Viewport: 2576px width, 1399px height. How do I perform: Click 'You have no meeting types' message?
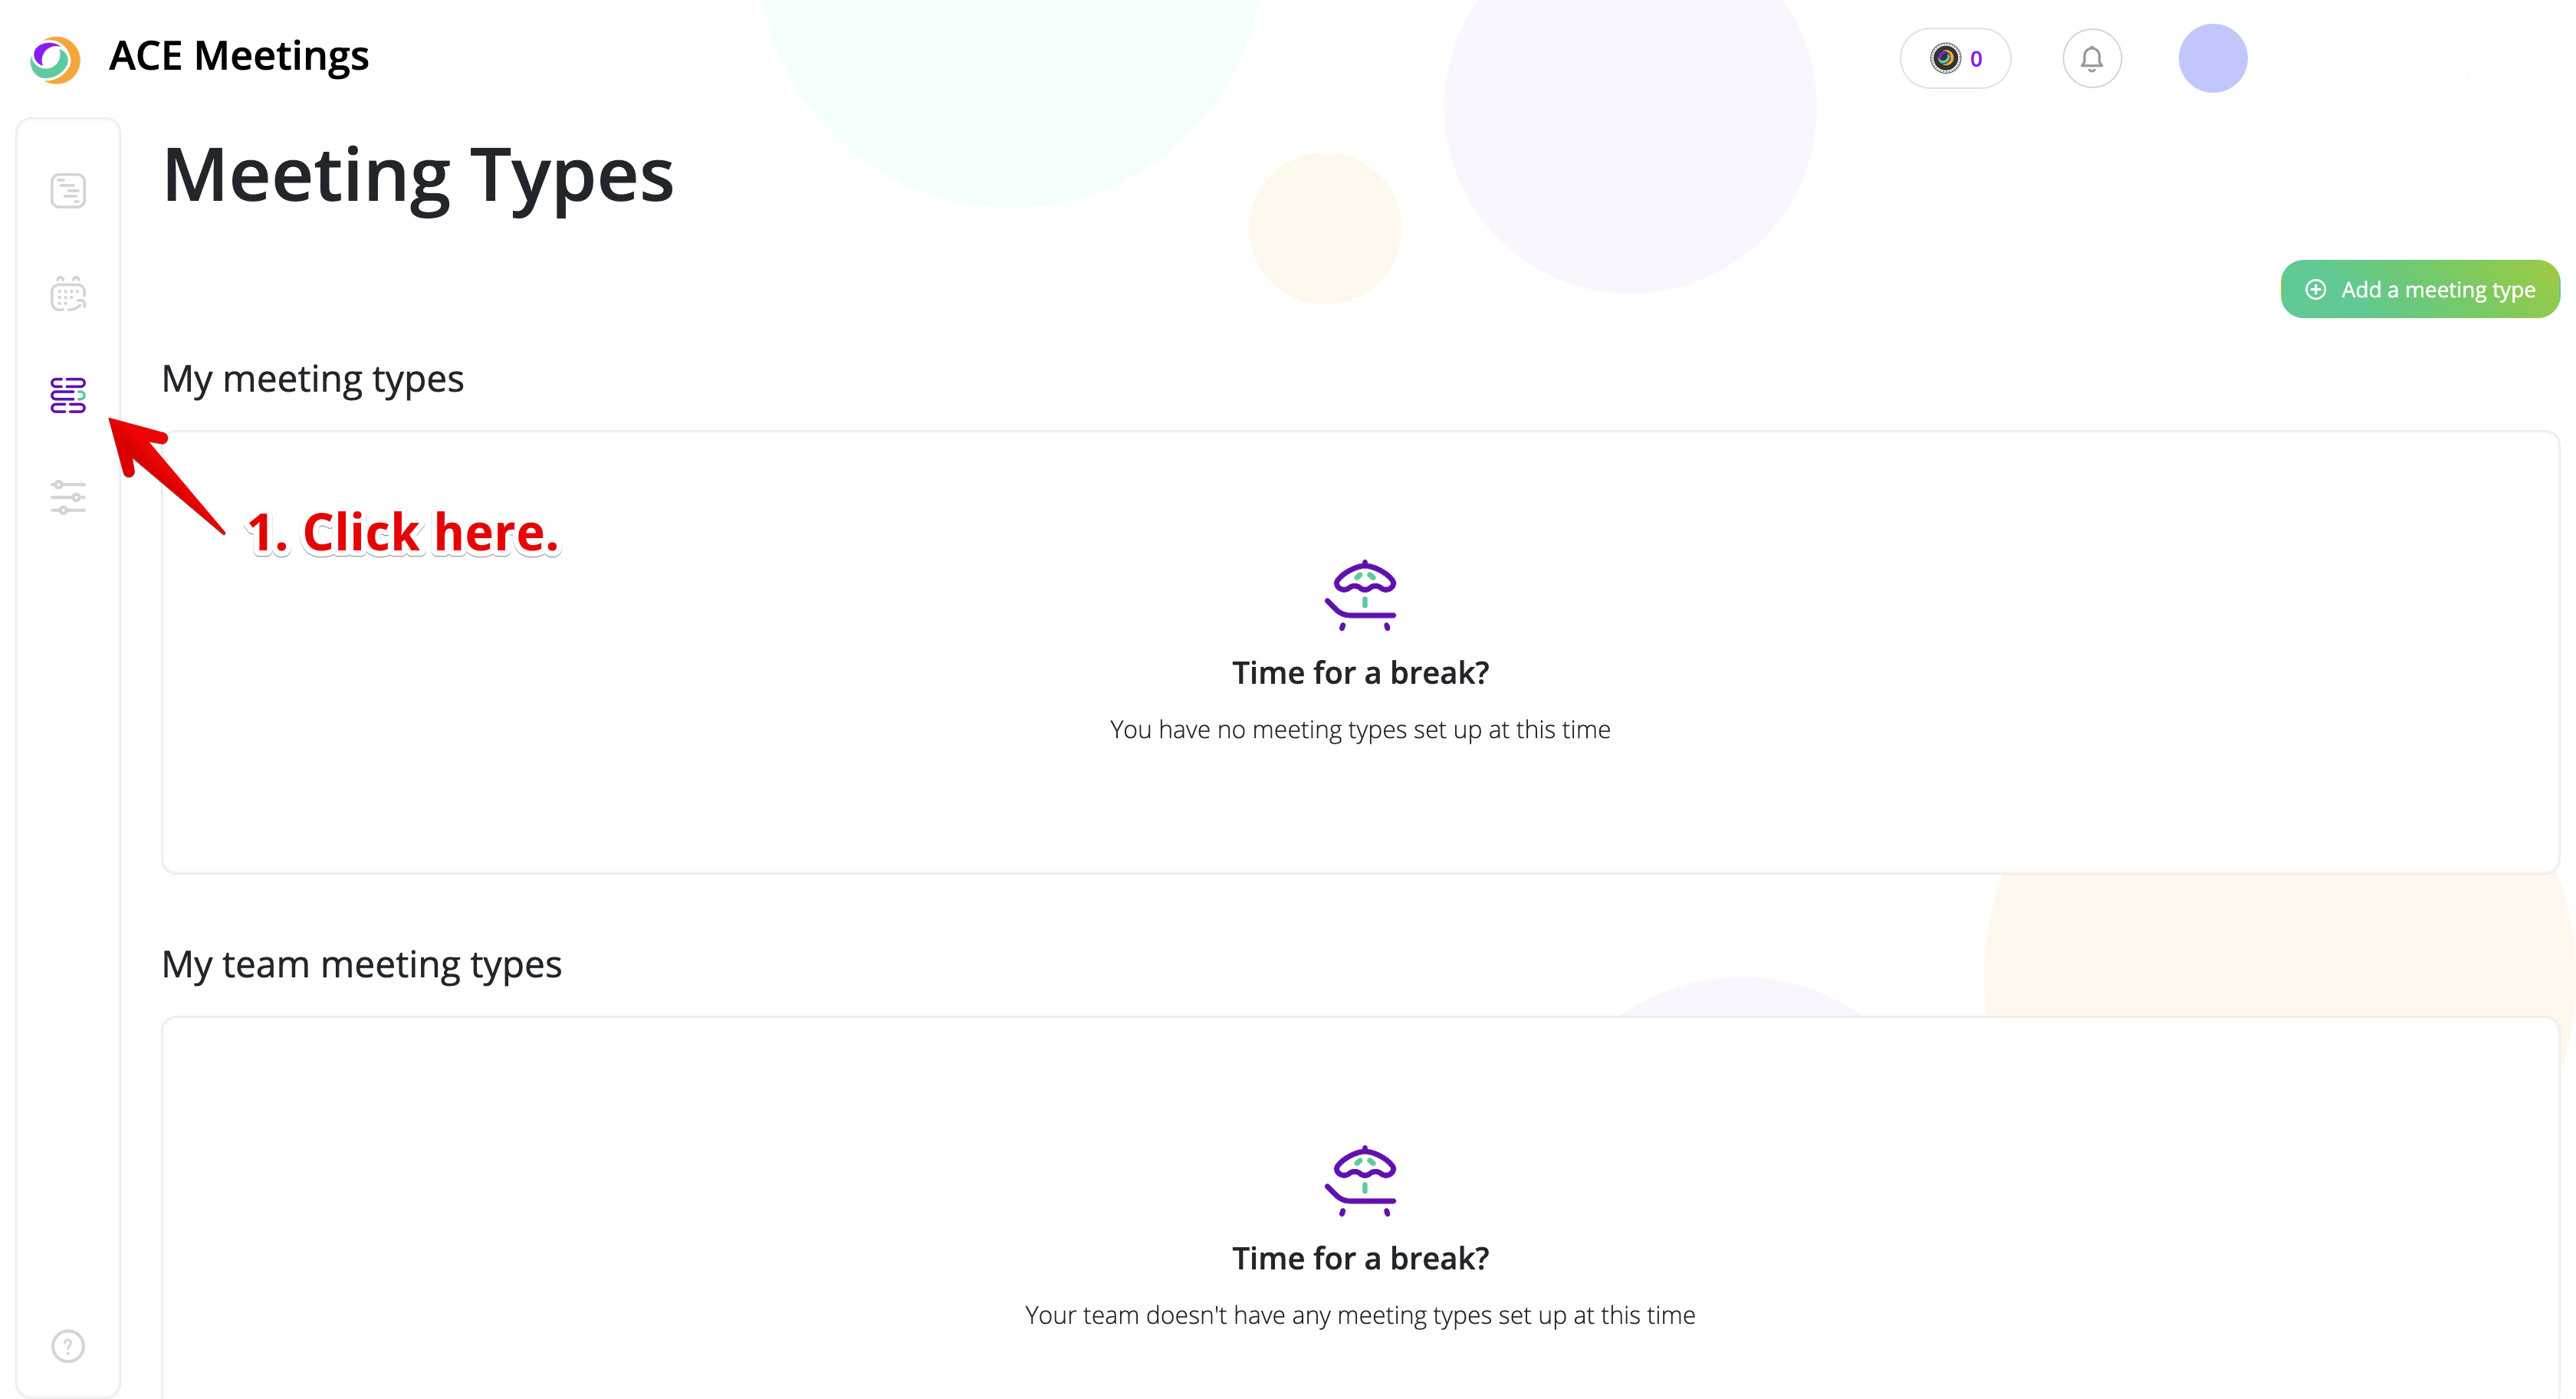1360,730
